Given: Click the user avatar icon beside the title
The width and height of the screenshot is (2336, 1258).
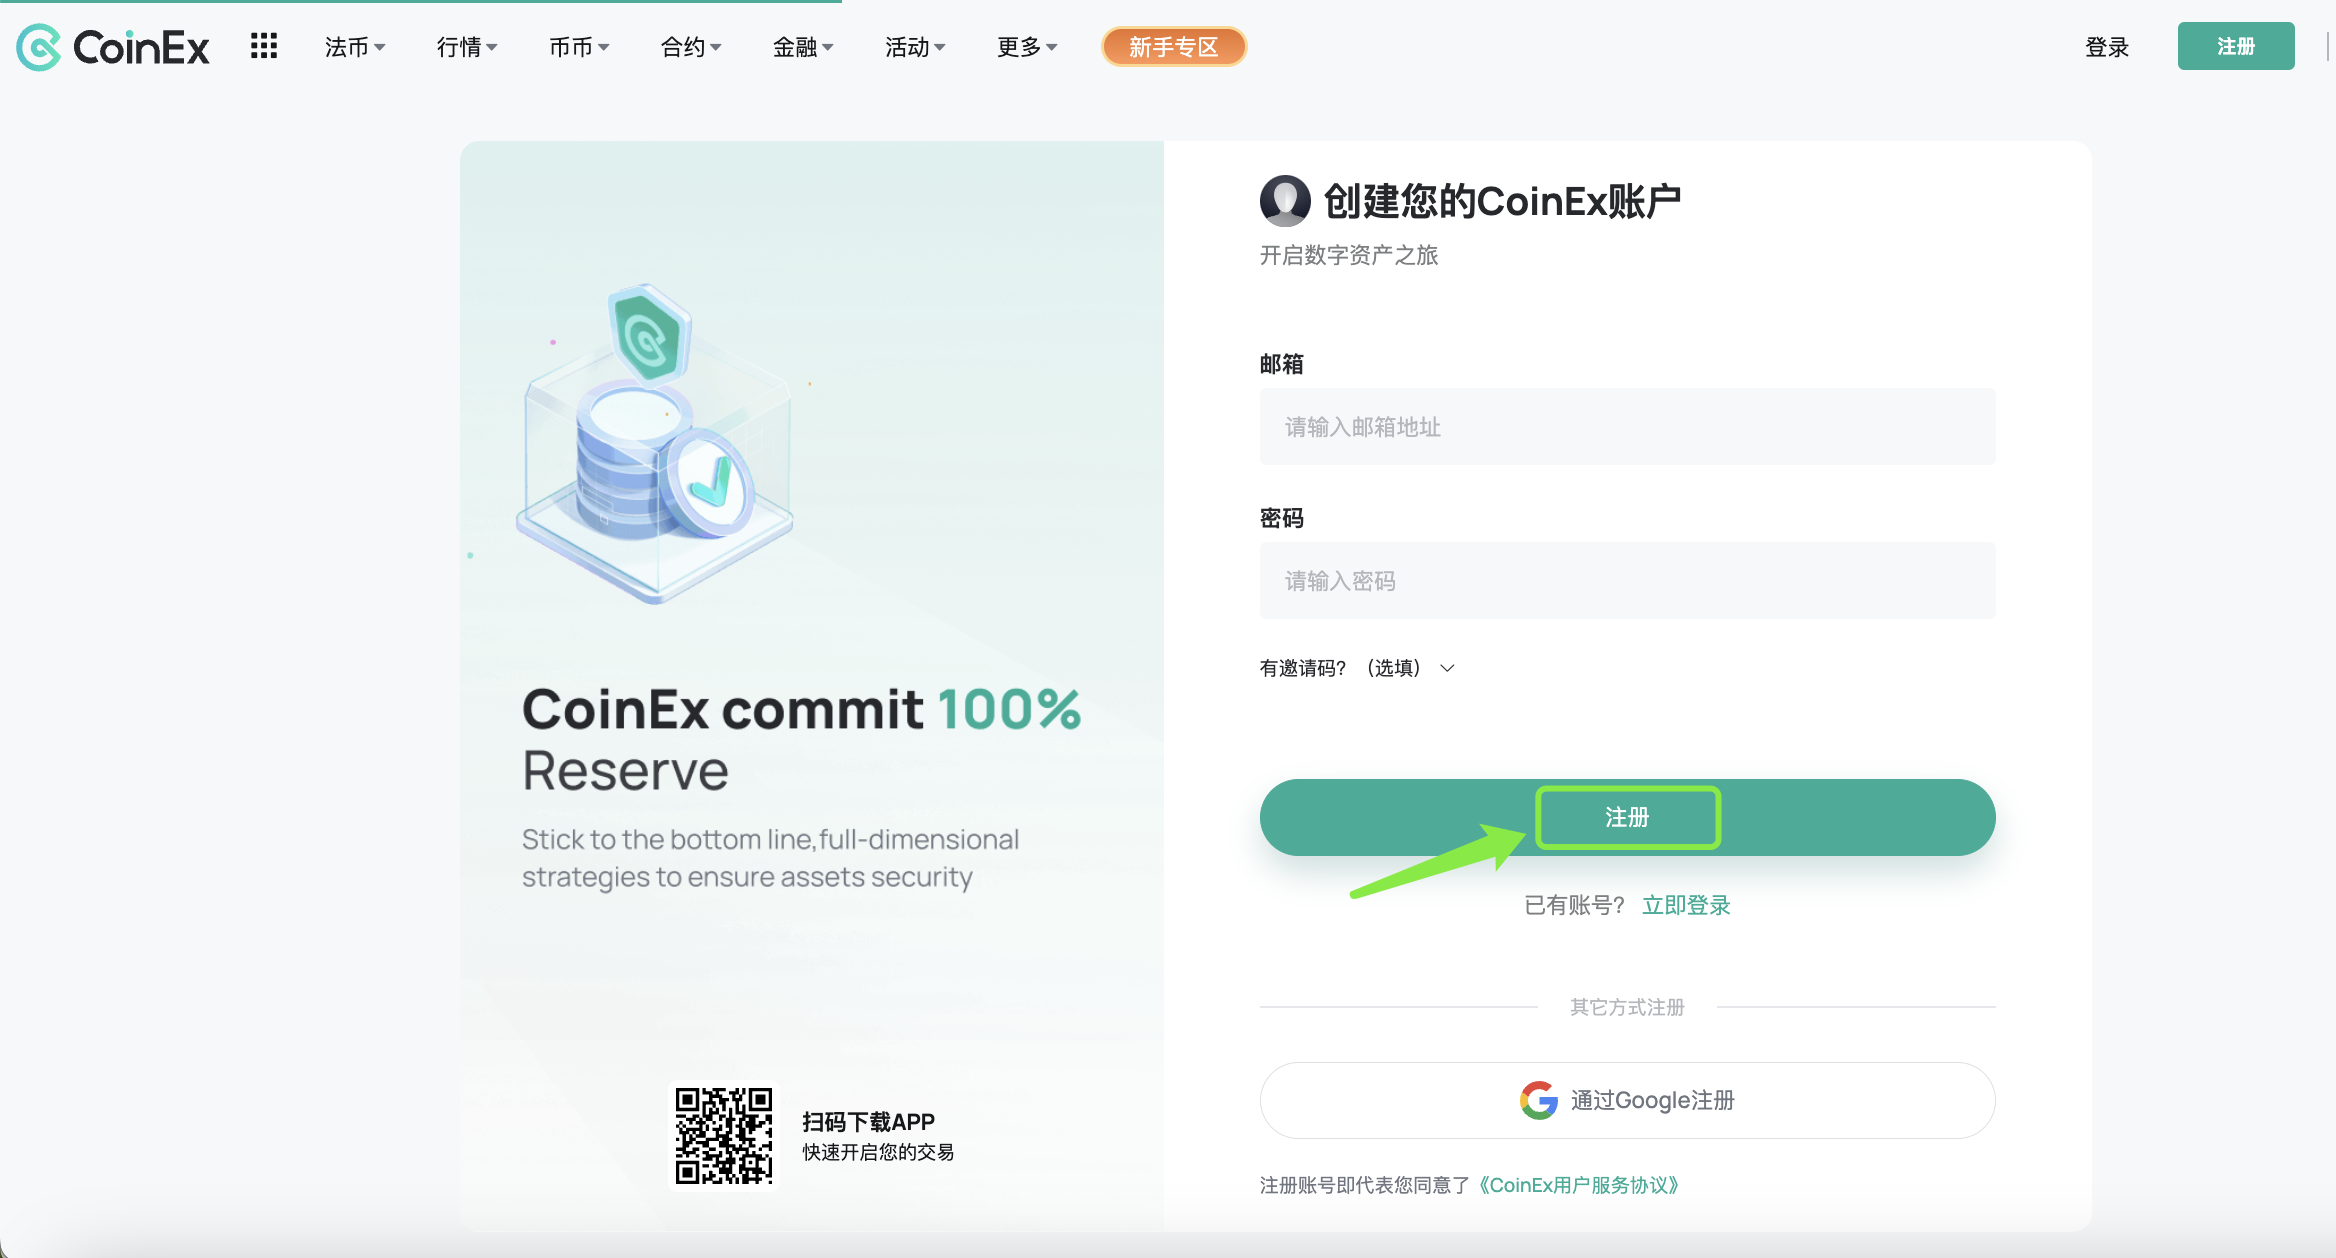Looking at the screenshot, I should click(x=1285, y=201).
